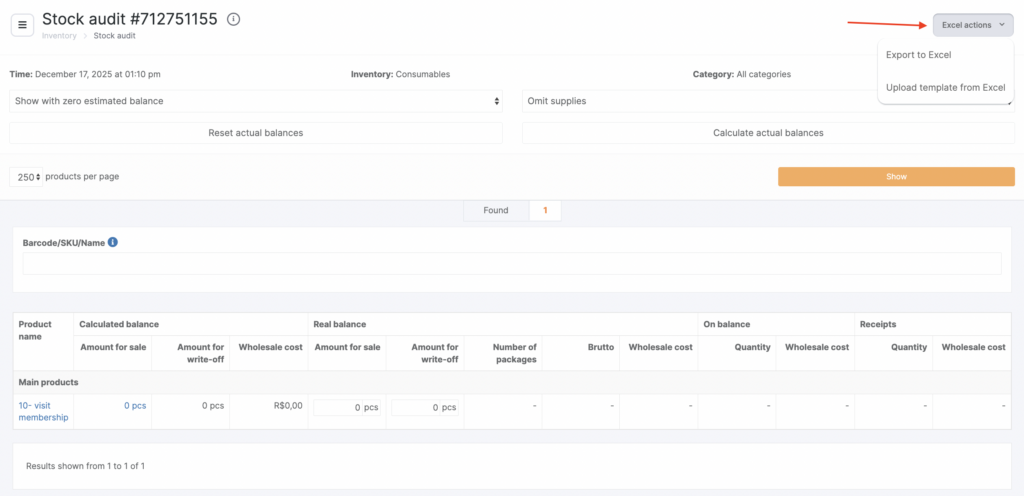This screenshot has height=496, width=1024.
Task: Choose Upload template from Excel
Action: click(x=945, y=87)
